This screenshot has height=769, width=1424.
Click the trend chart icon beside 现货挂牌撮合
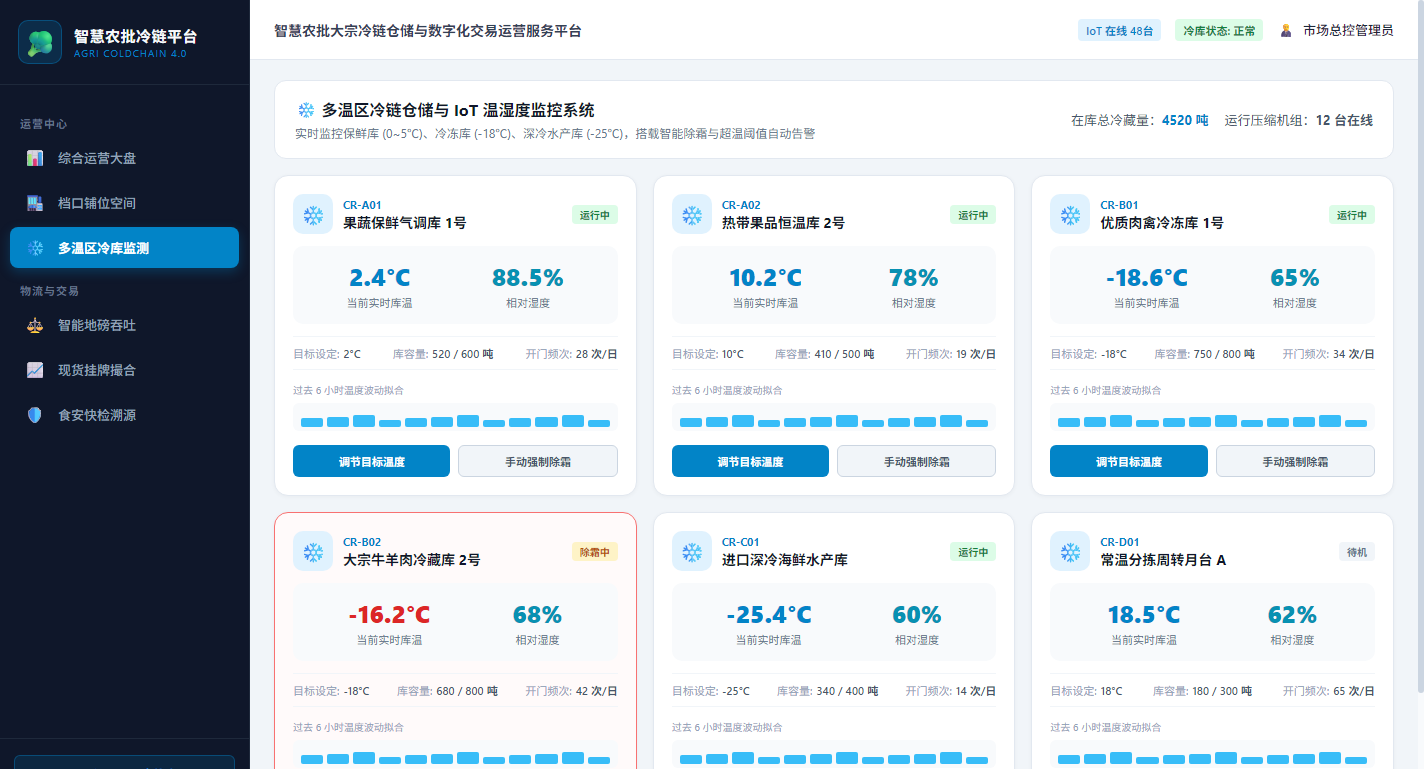(35, 370)
